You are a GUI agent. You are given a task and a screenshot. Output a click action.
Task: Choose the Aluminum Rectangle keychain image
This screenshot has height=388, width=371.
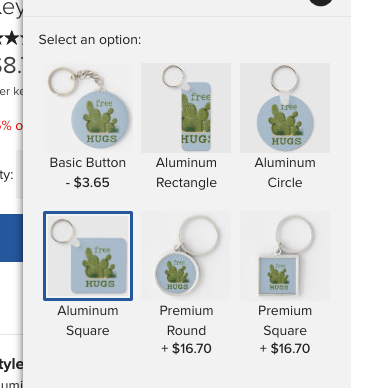186,108
